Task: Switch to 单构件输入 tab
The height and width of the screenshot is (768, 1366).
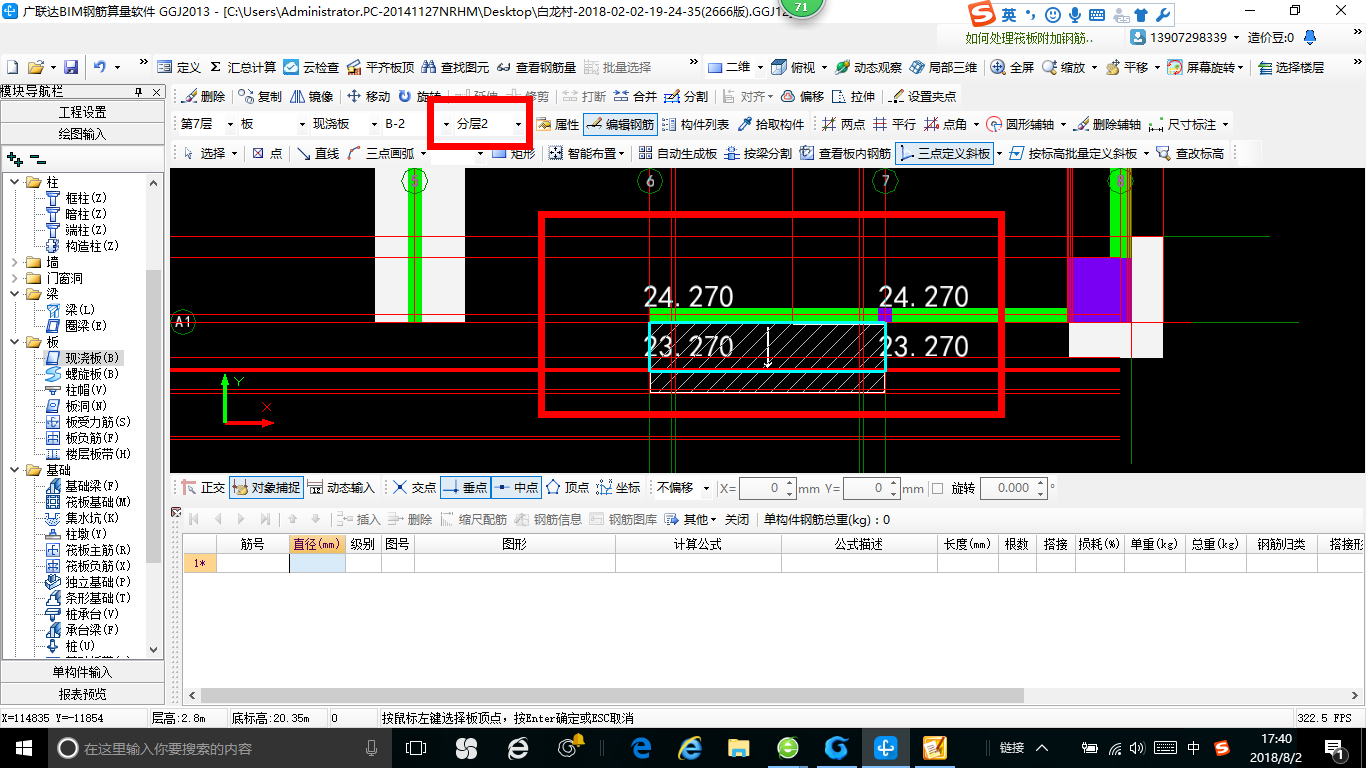Action: coord(82,672)
